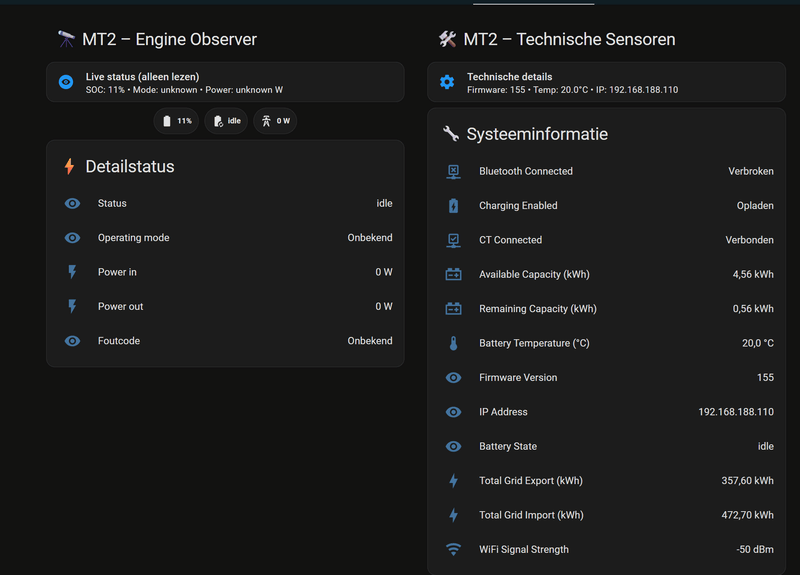Screen dimensions: 800x575
Task: Click the CT Connected icon
Action: pos(453,240)
